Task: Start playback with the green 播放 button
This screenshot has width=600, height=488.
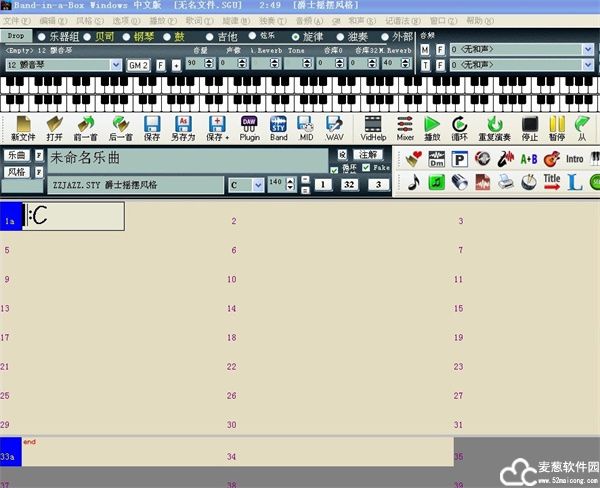Action: 432,129
